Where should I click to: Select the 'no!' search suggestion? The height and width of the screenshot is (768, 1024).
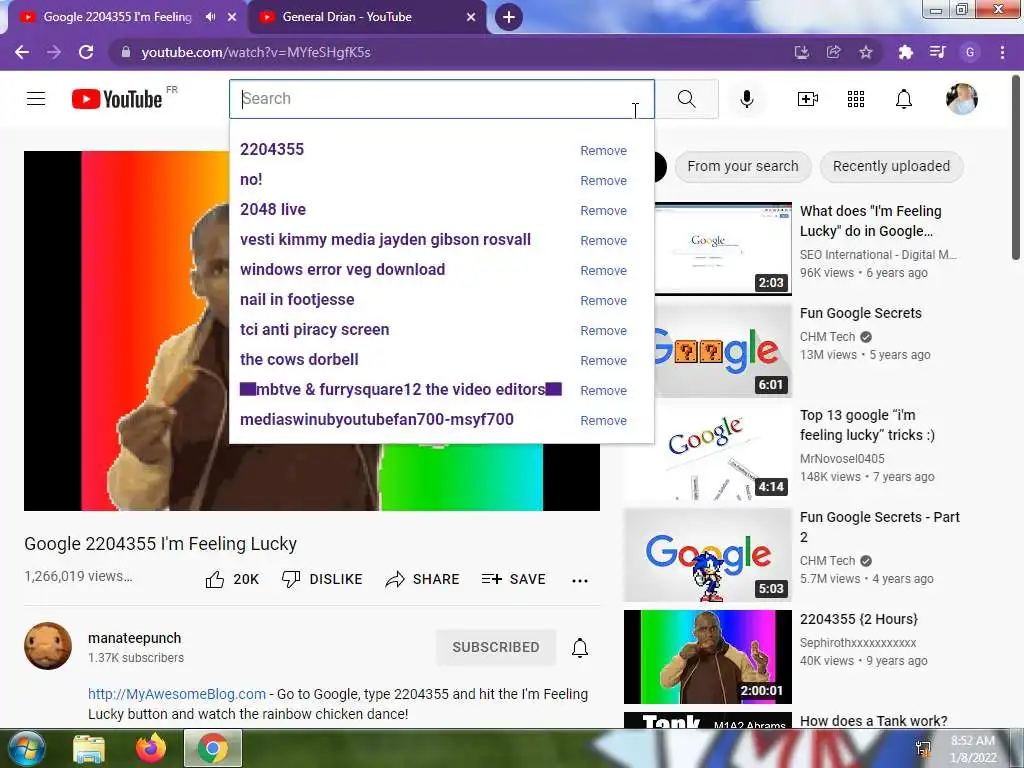pos(251,180)
